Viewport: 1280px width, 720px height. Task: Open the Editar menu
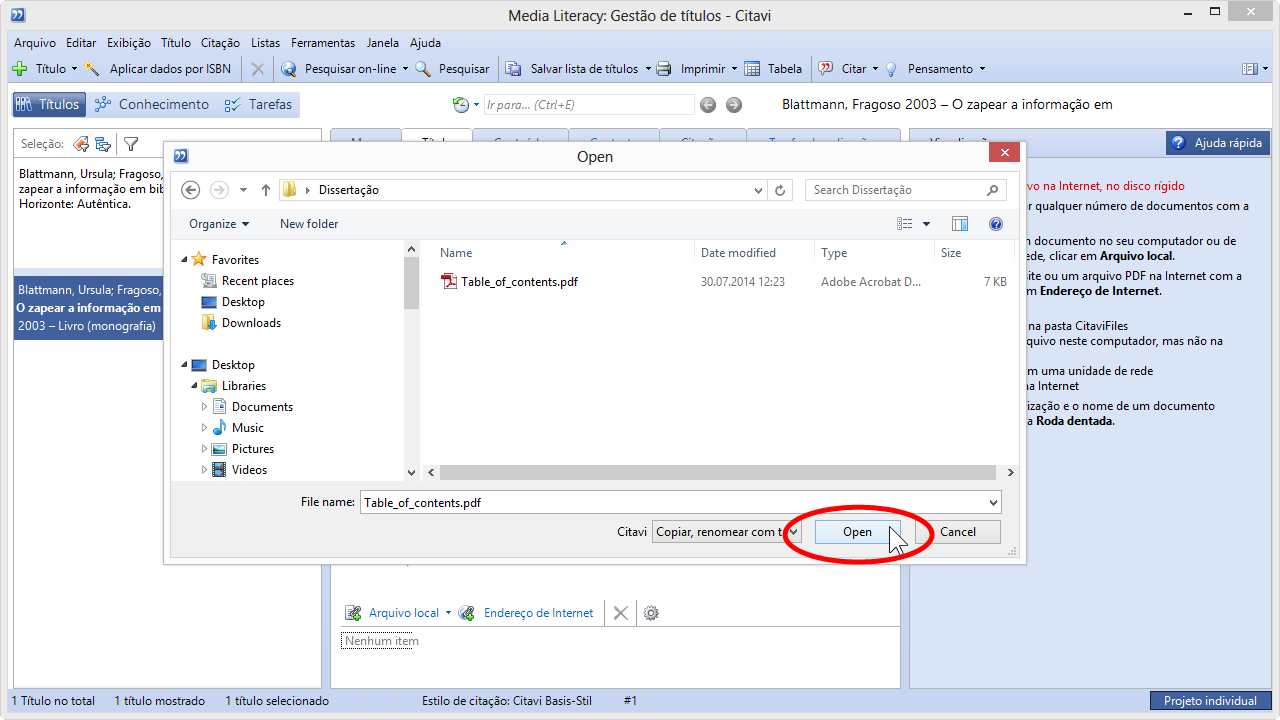81,43
